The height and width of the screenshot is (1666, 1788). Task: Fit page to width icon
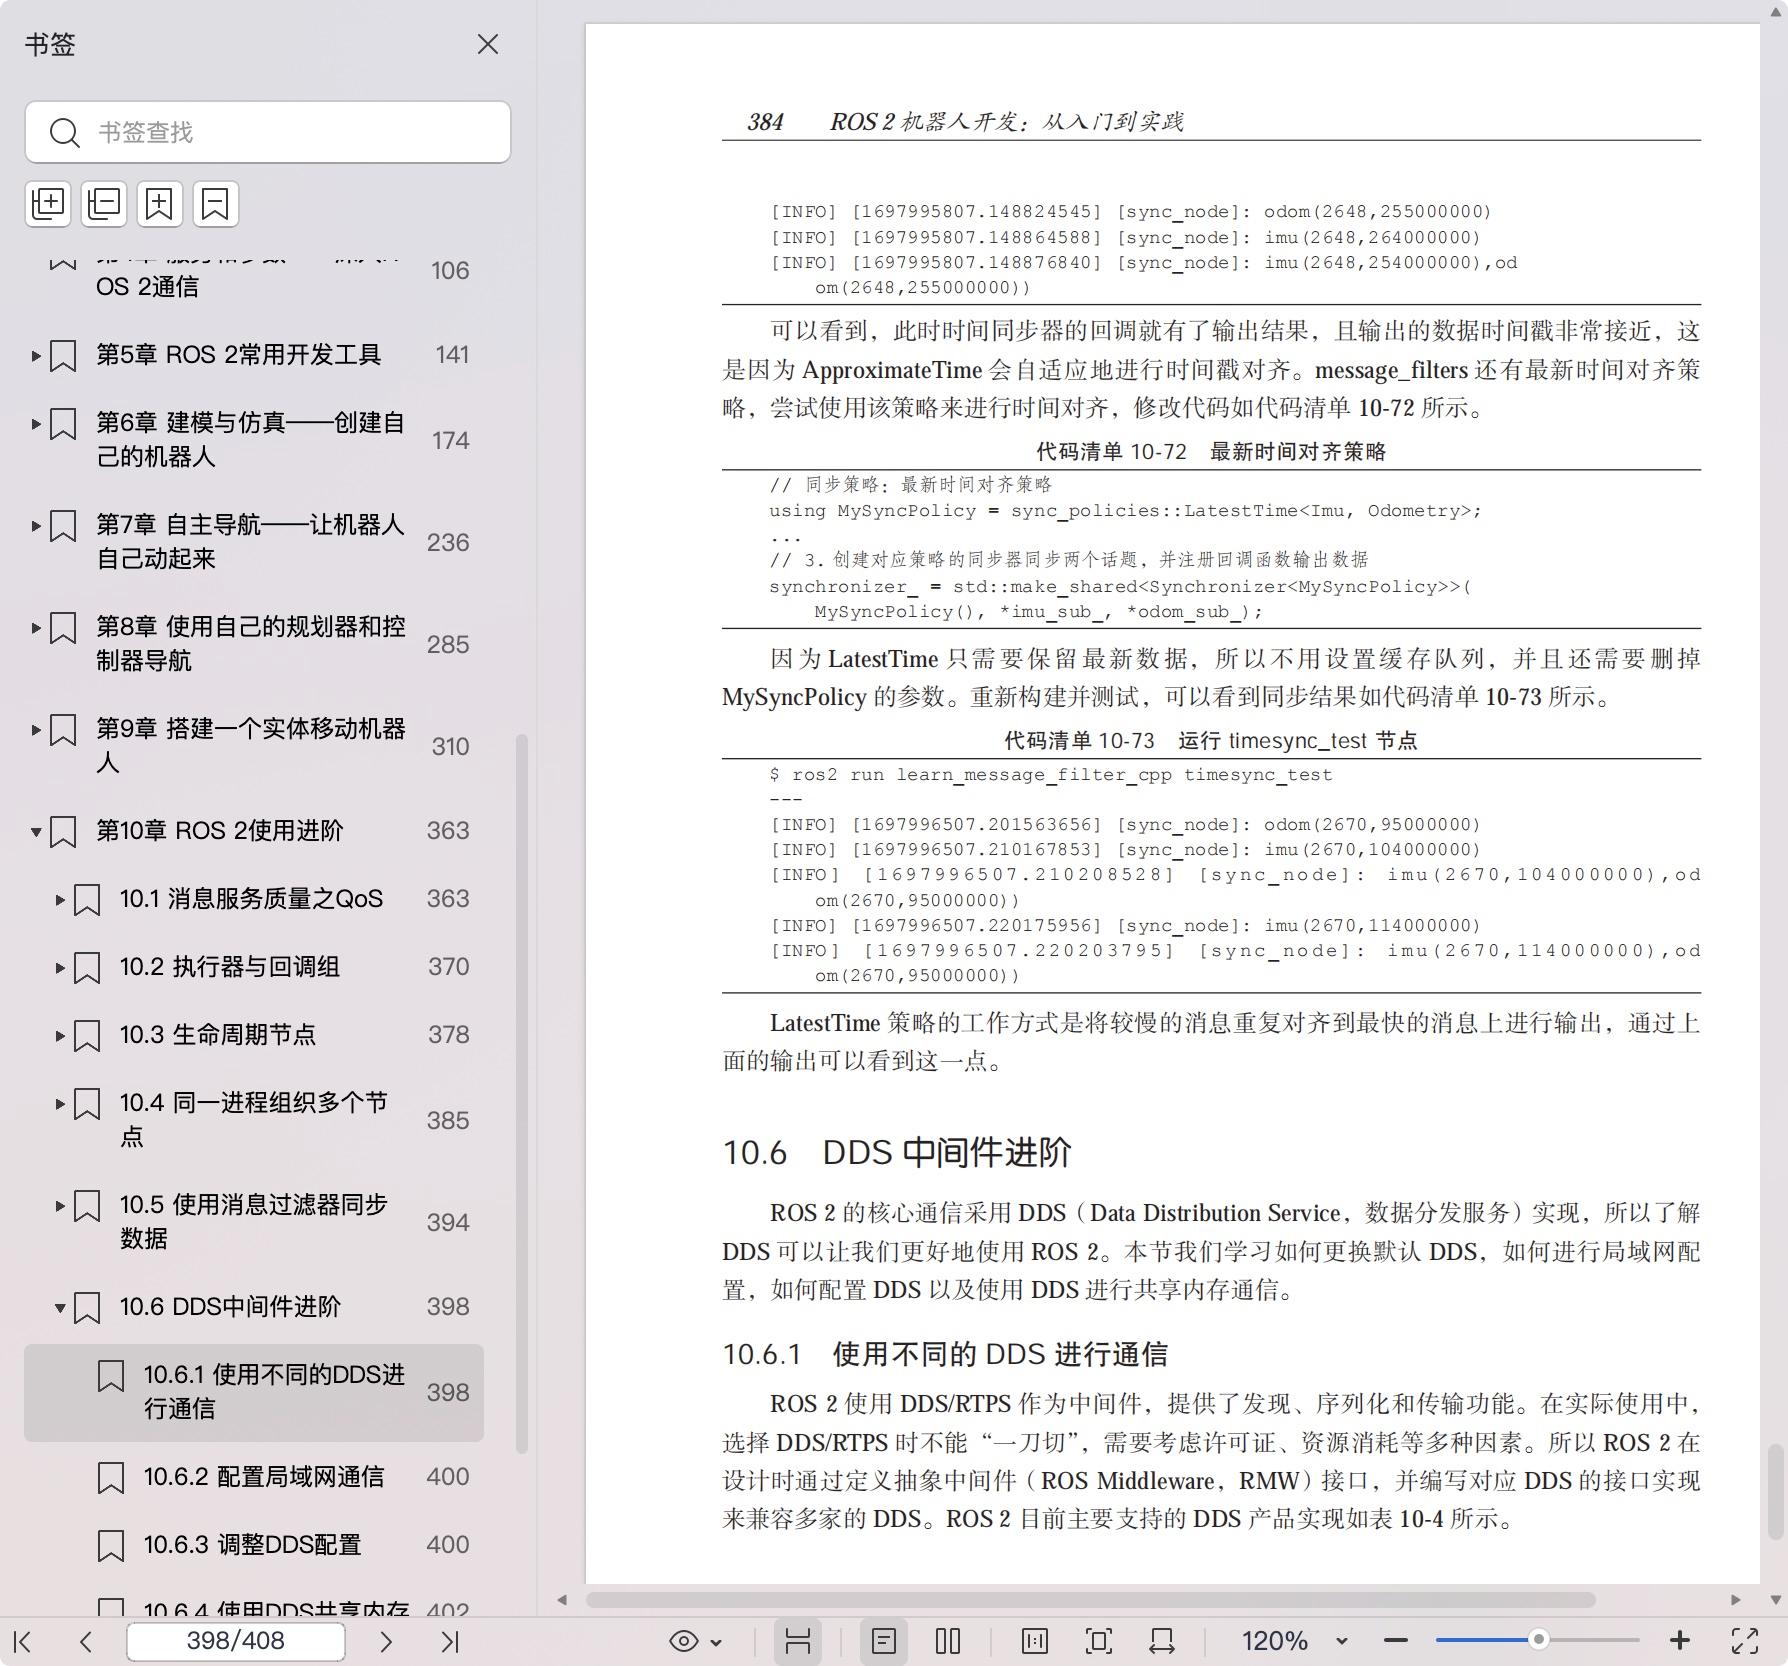[1162, 1641]
